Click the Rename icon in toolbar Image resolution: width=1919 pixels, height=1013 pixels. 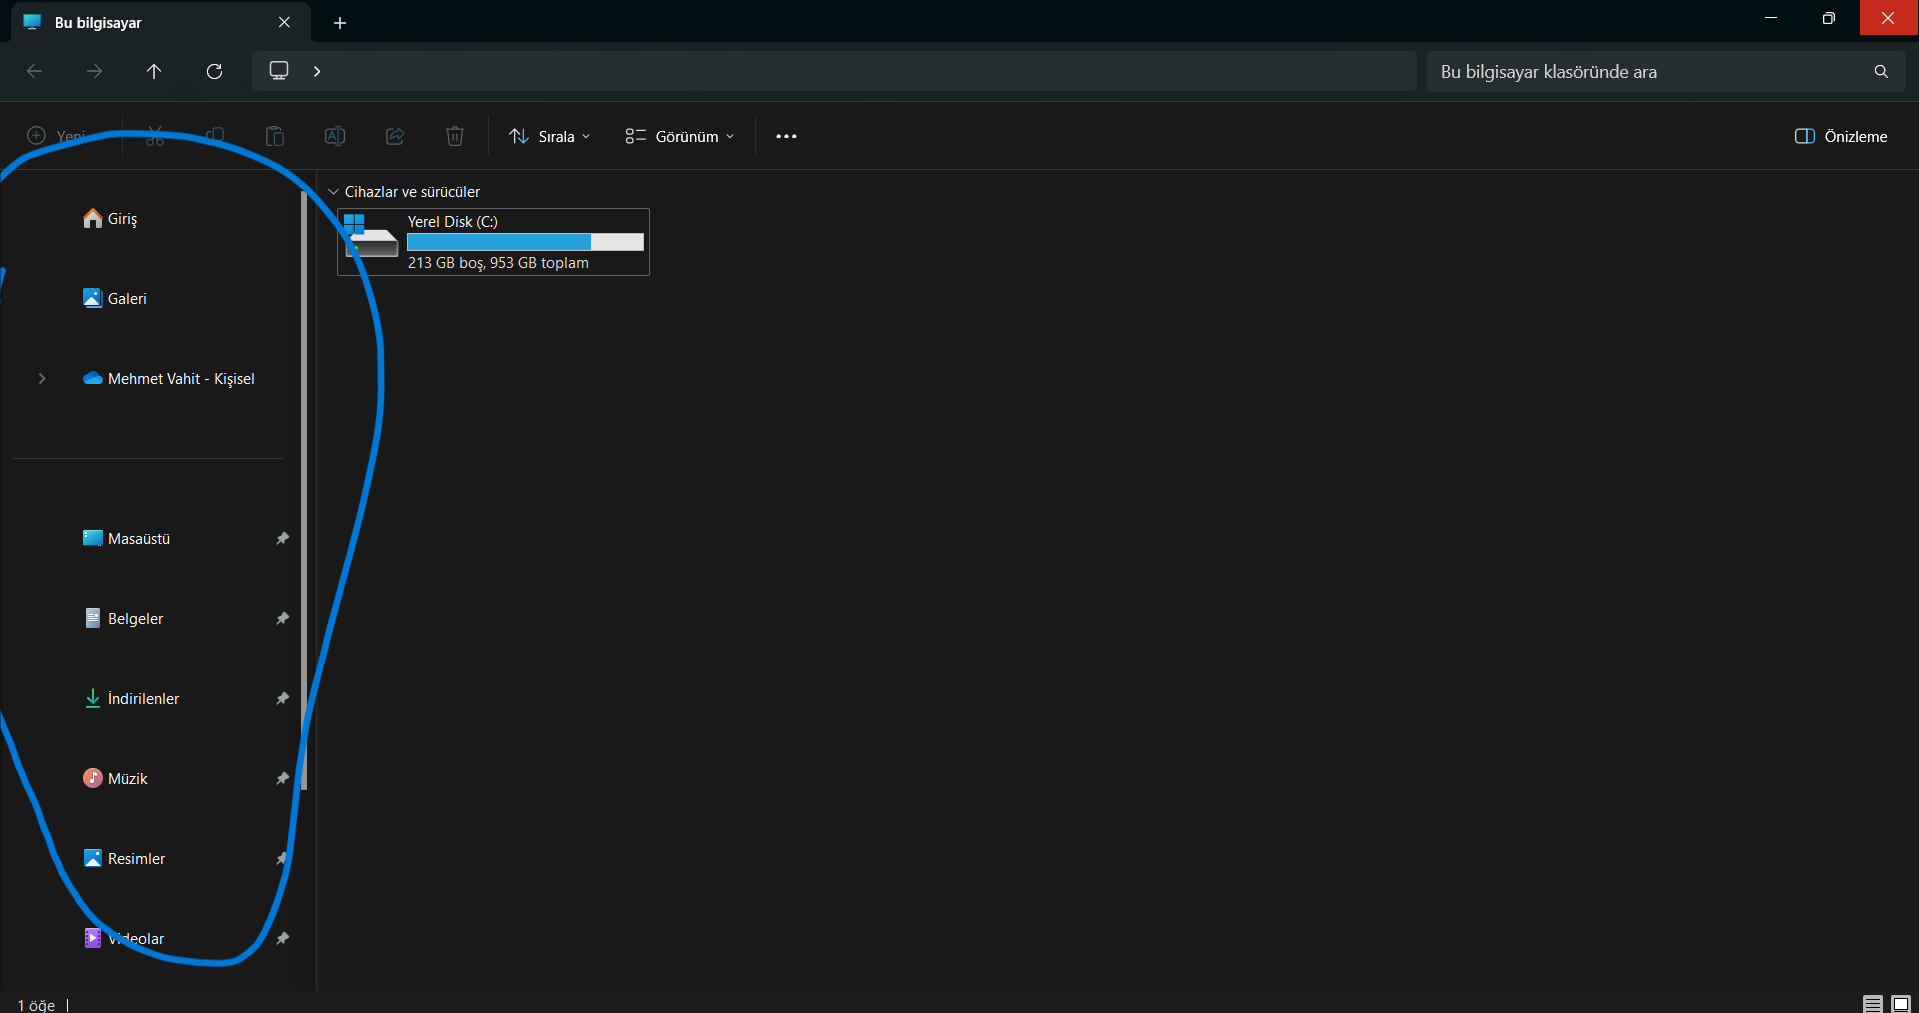(x=335, y=136)
